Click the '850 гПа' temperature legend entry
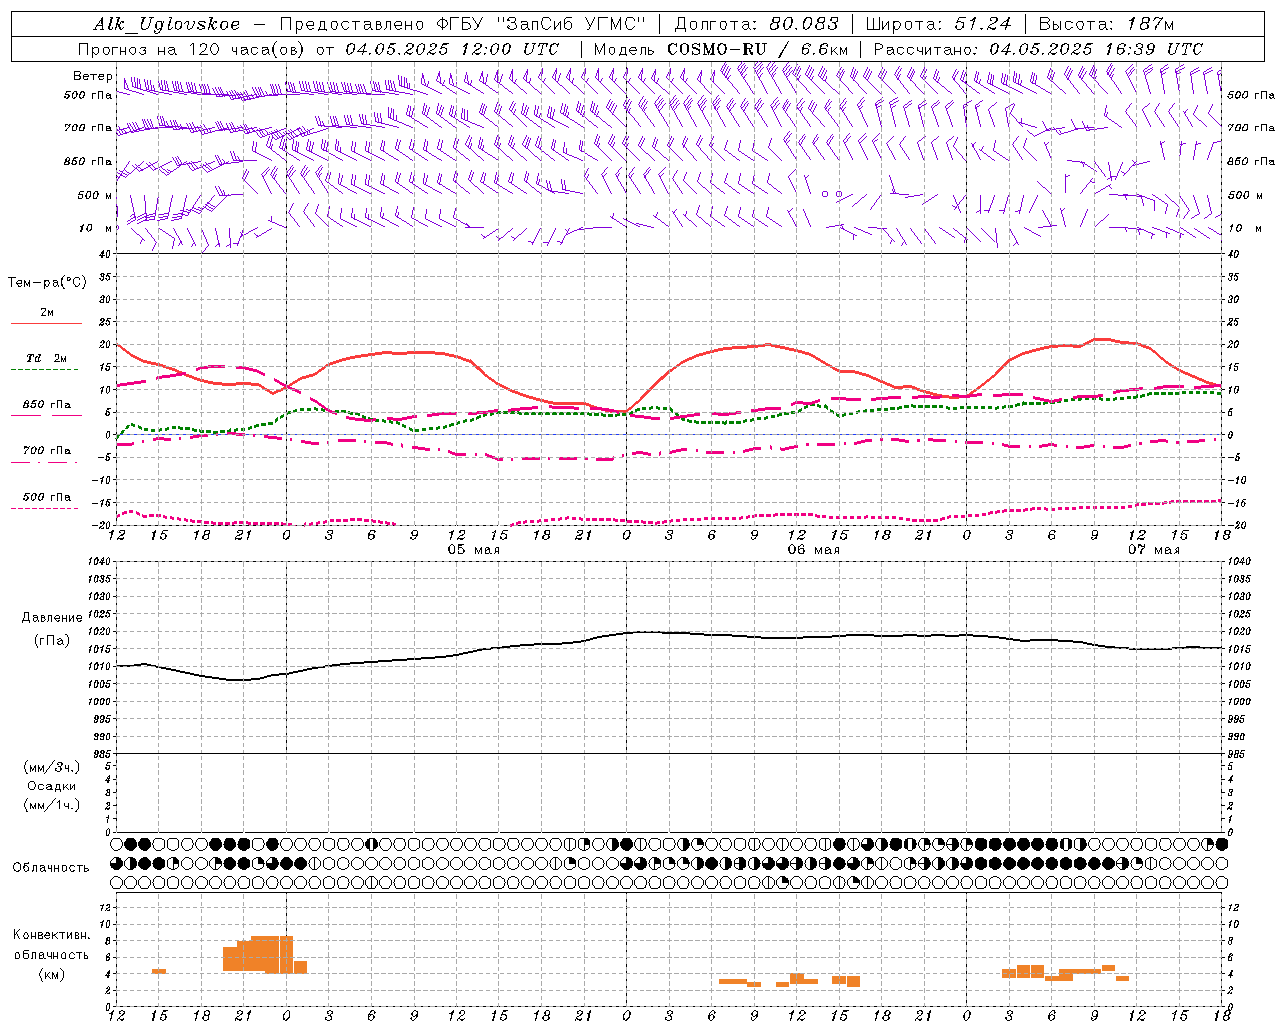Image resolution: width=1280 pixels, height=1024 pixels. coord(47,405)
